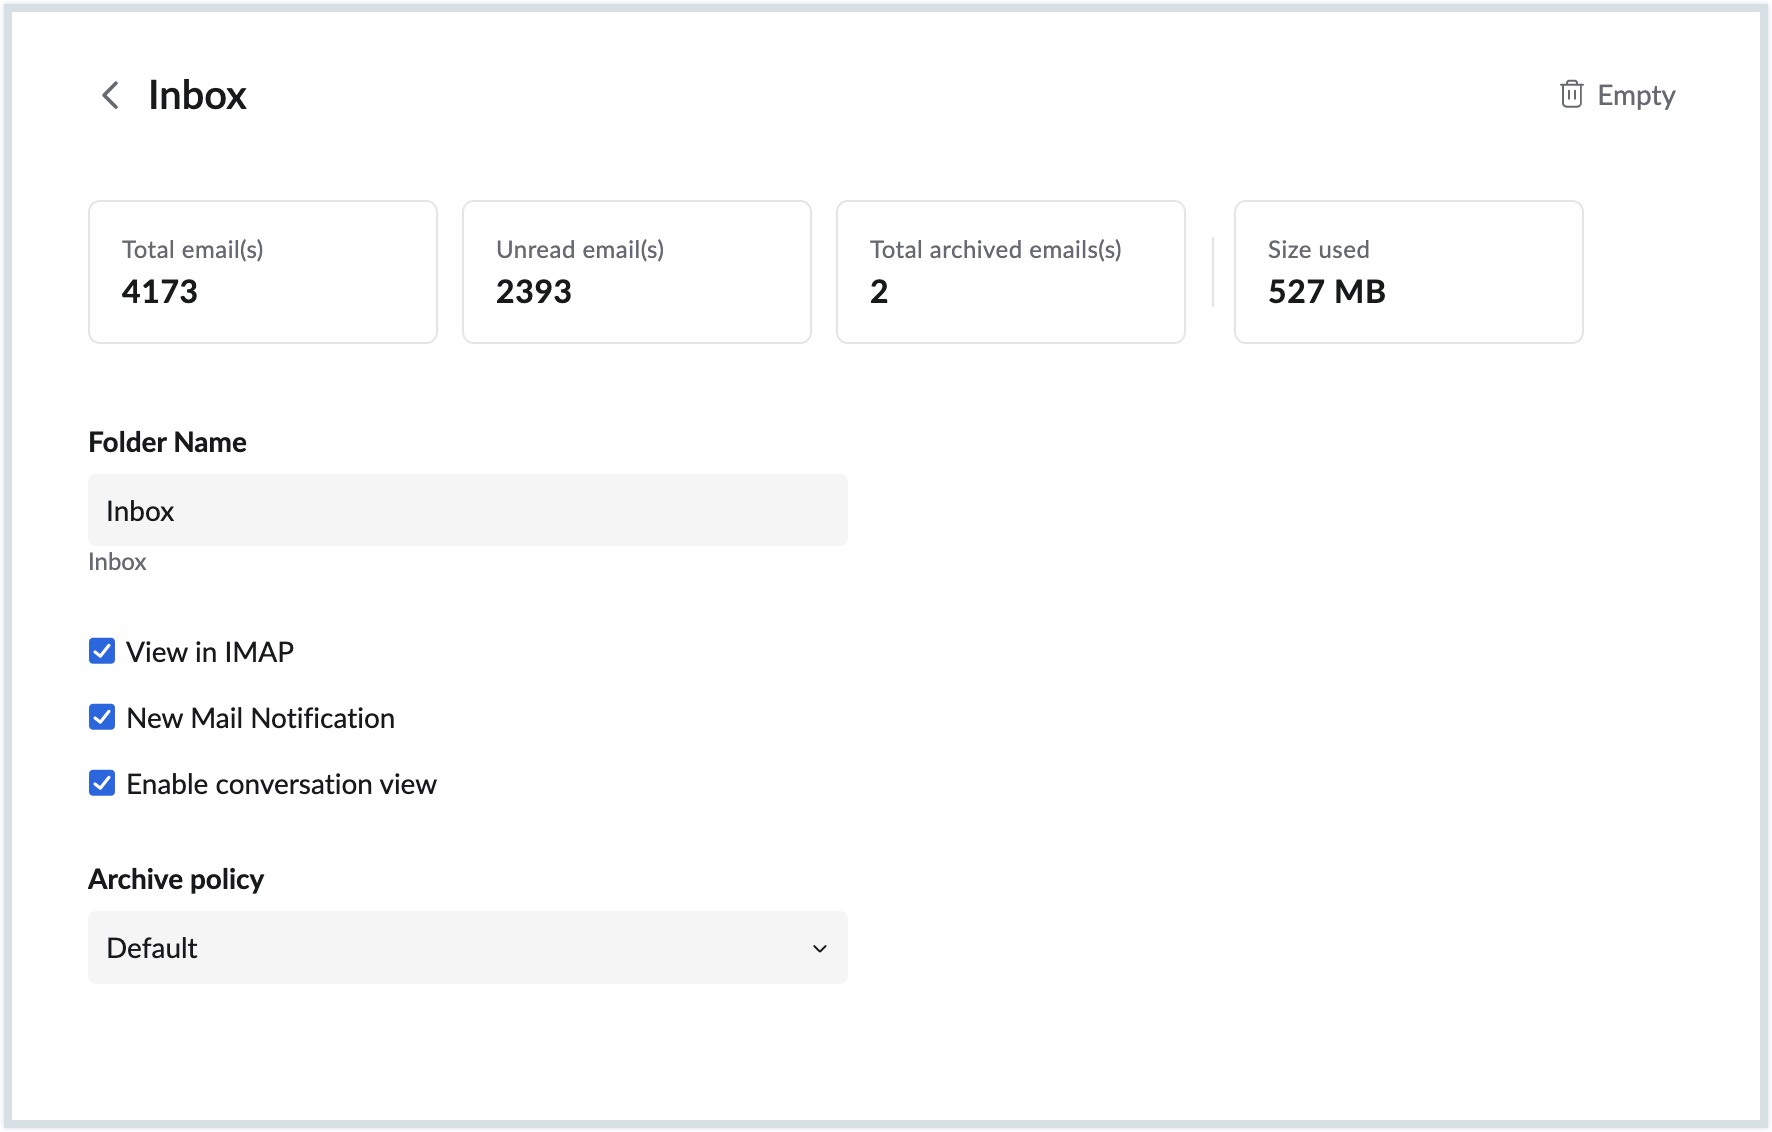Open the Archive policy Default dropdown
This screenshot has width=1772, height=1132.
click(467, 948)
